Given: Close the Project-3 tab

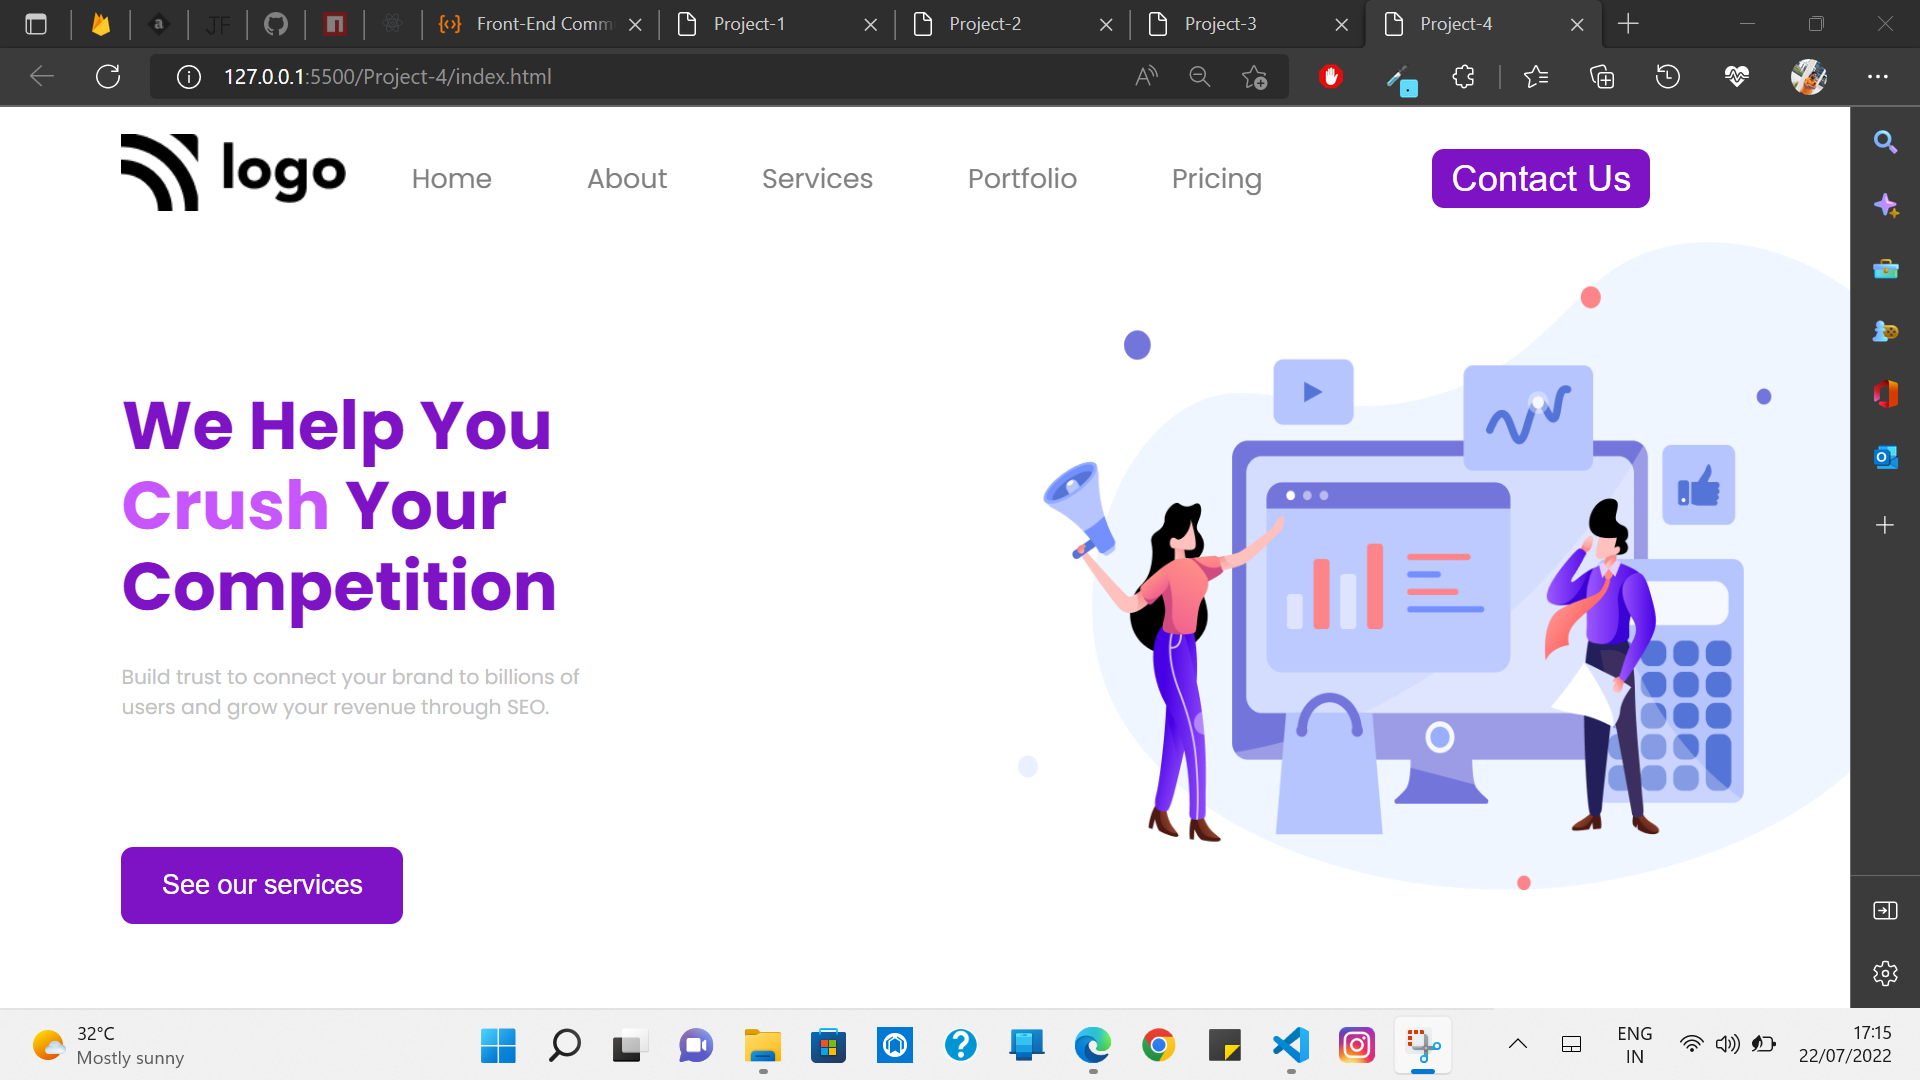Looking at the screenshot, I should tap(1342, 25).
